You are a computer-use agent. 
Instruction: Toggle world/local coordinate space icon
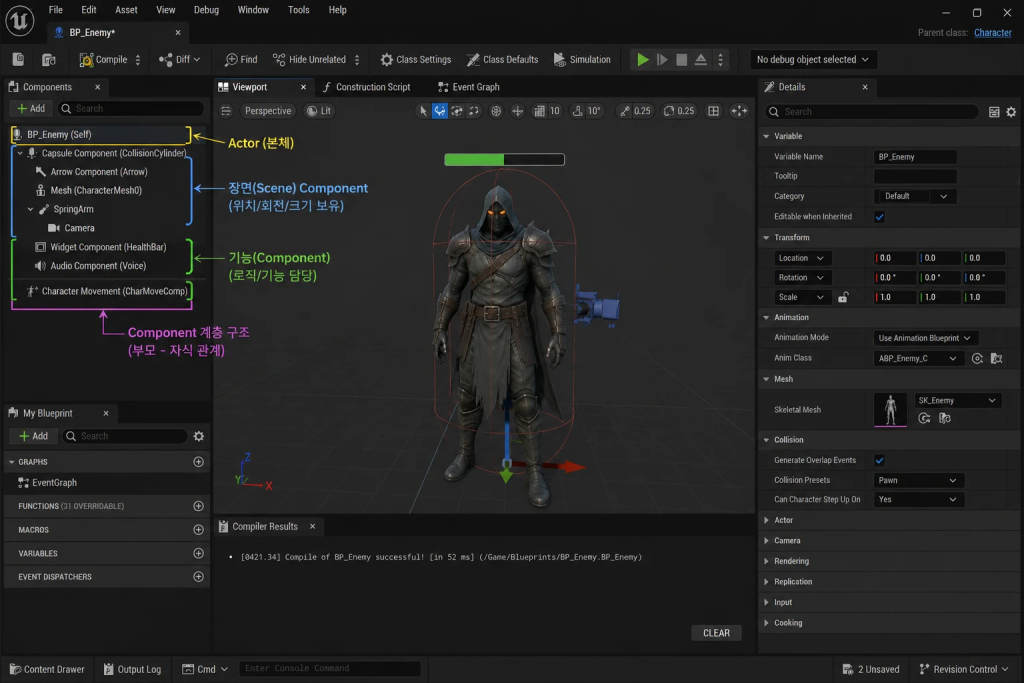coord(496,111)
